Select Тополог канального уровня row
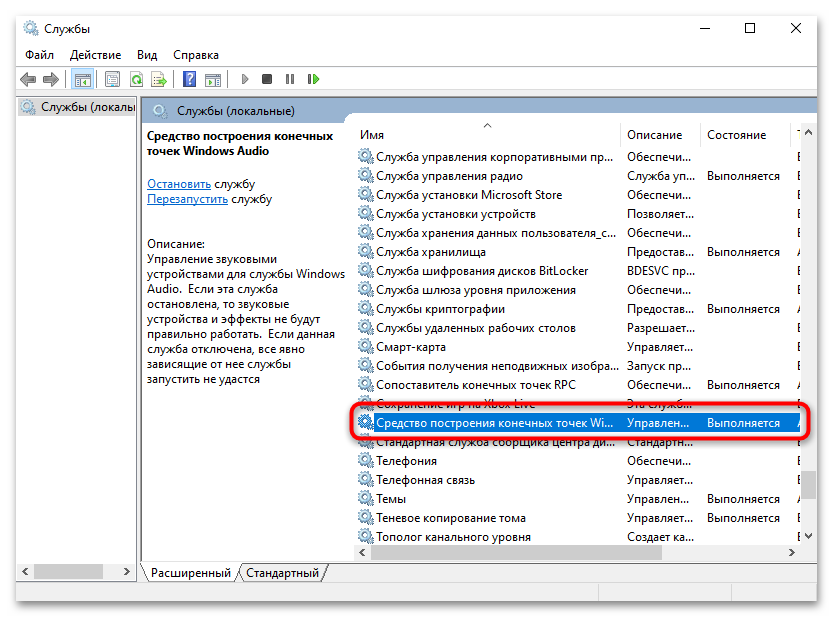833x617 pixels. (578, 537)
